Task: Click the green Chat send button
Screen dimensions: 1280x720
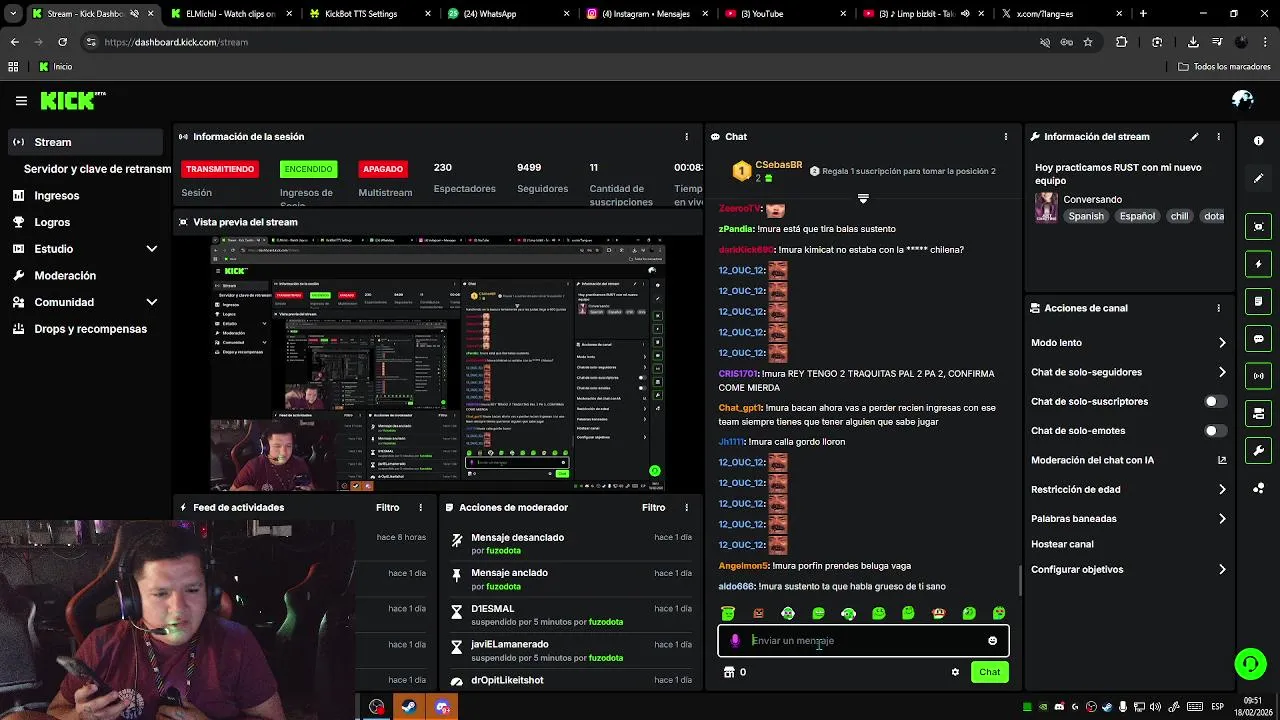Action: 989,672
